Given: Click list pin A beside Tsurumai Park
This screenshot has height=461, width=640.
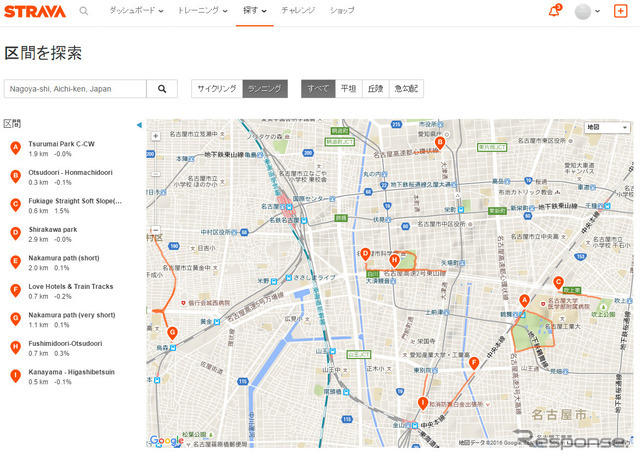Looking at the screenshot, I should click(16, 148).
